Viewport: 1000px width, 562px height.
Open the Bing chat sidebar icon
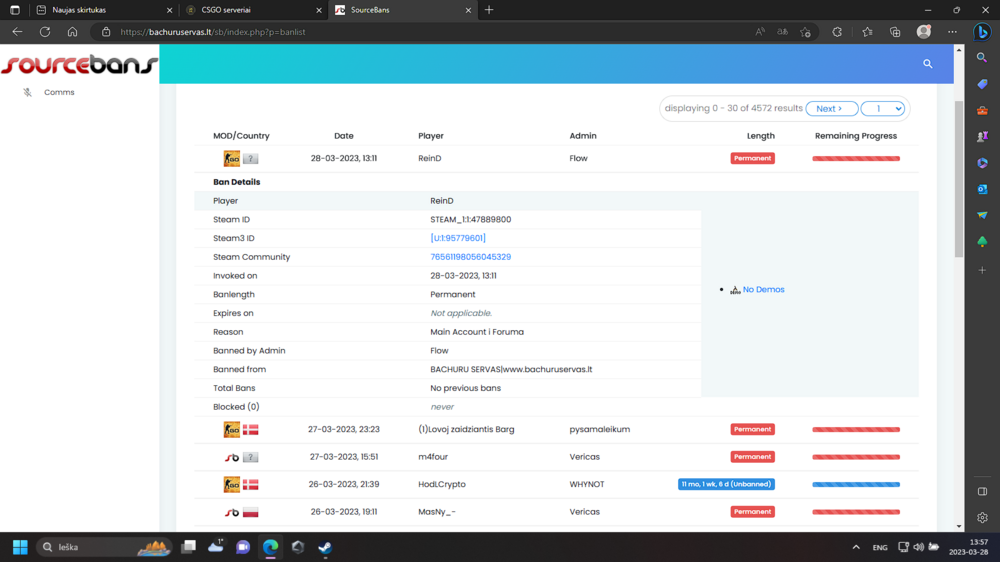[x=982, y=32]
